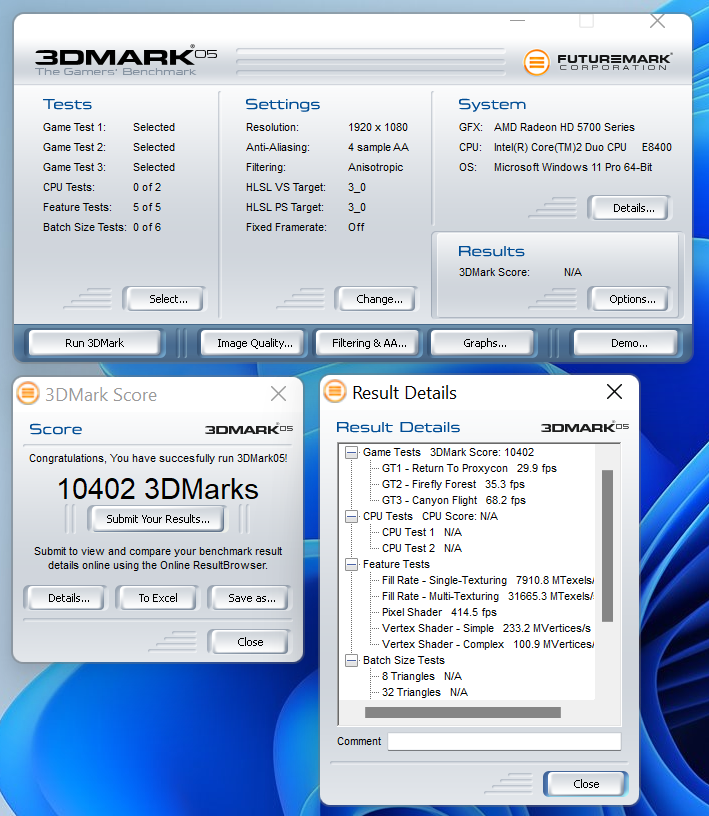The image size is (709, 816).
Task: Click the Save as... button
Action: pyautogui.click(x=249, y=598)
